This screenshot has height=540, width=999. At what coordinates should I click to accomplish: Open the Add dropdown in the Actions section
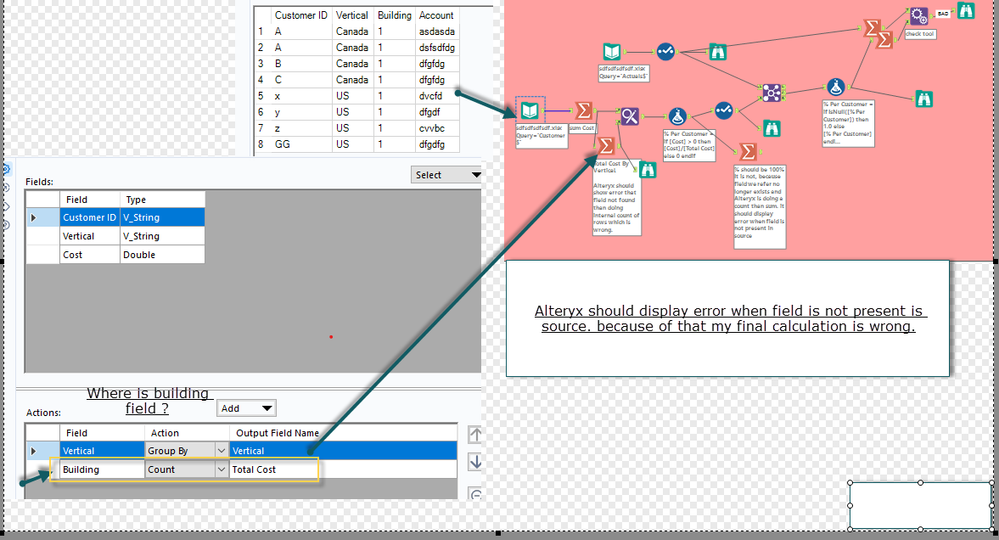point(247,408)
